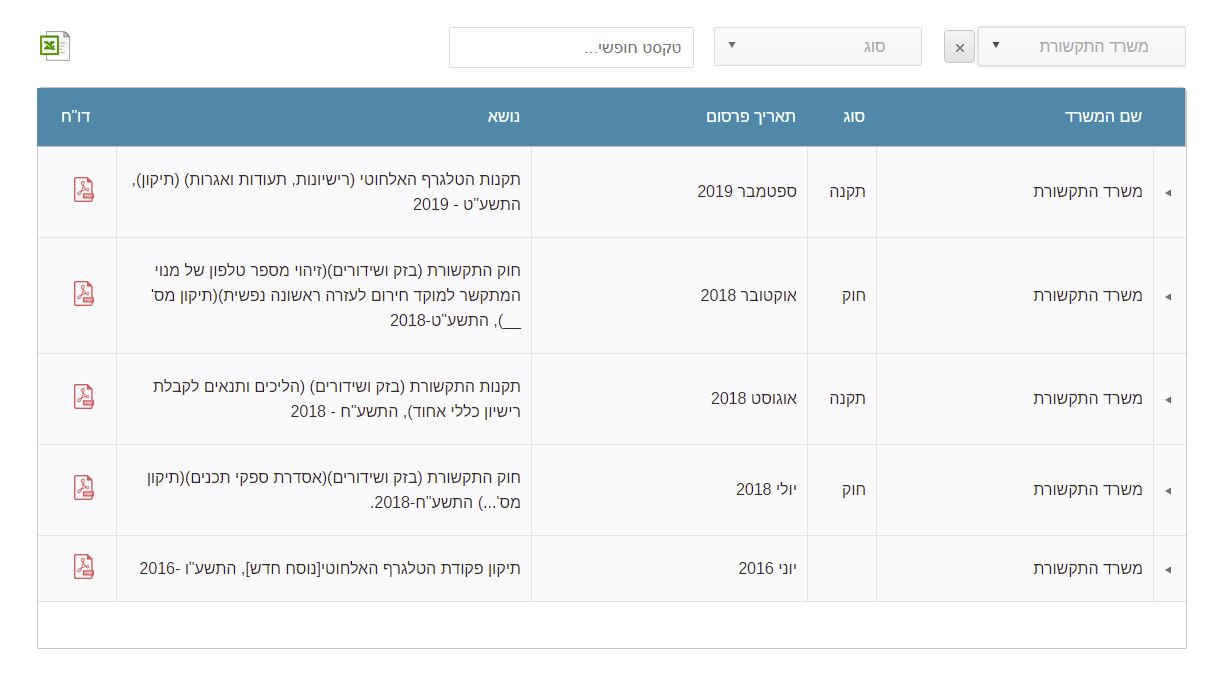
Task: Open PDF report for June 2016 row
Action: pos(84,567)
